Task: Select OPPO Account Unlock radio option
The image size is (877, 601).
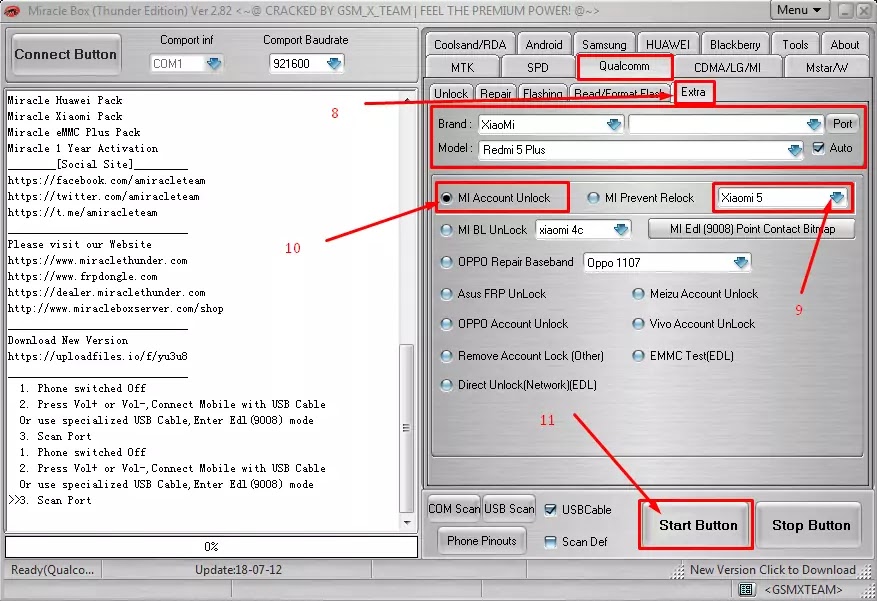Action: pos(446,324)
